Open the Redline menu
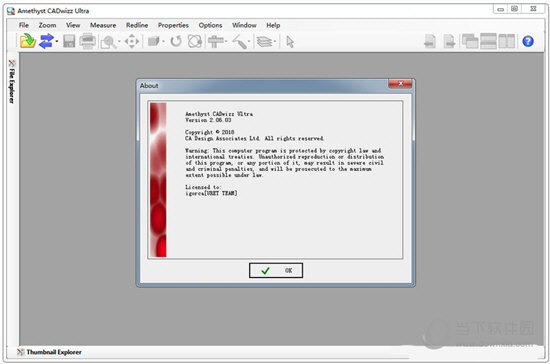Screen dimensions: 550x364 coord(137,25)
